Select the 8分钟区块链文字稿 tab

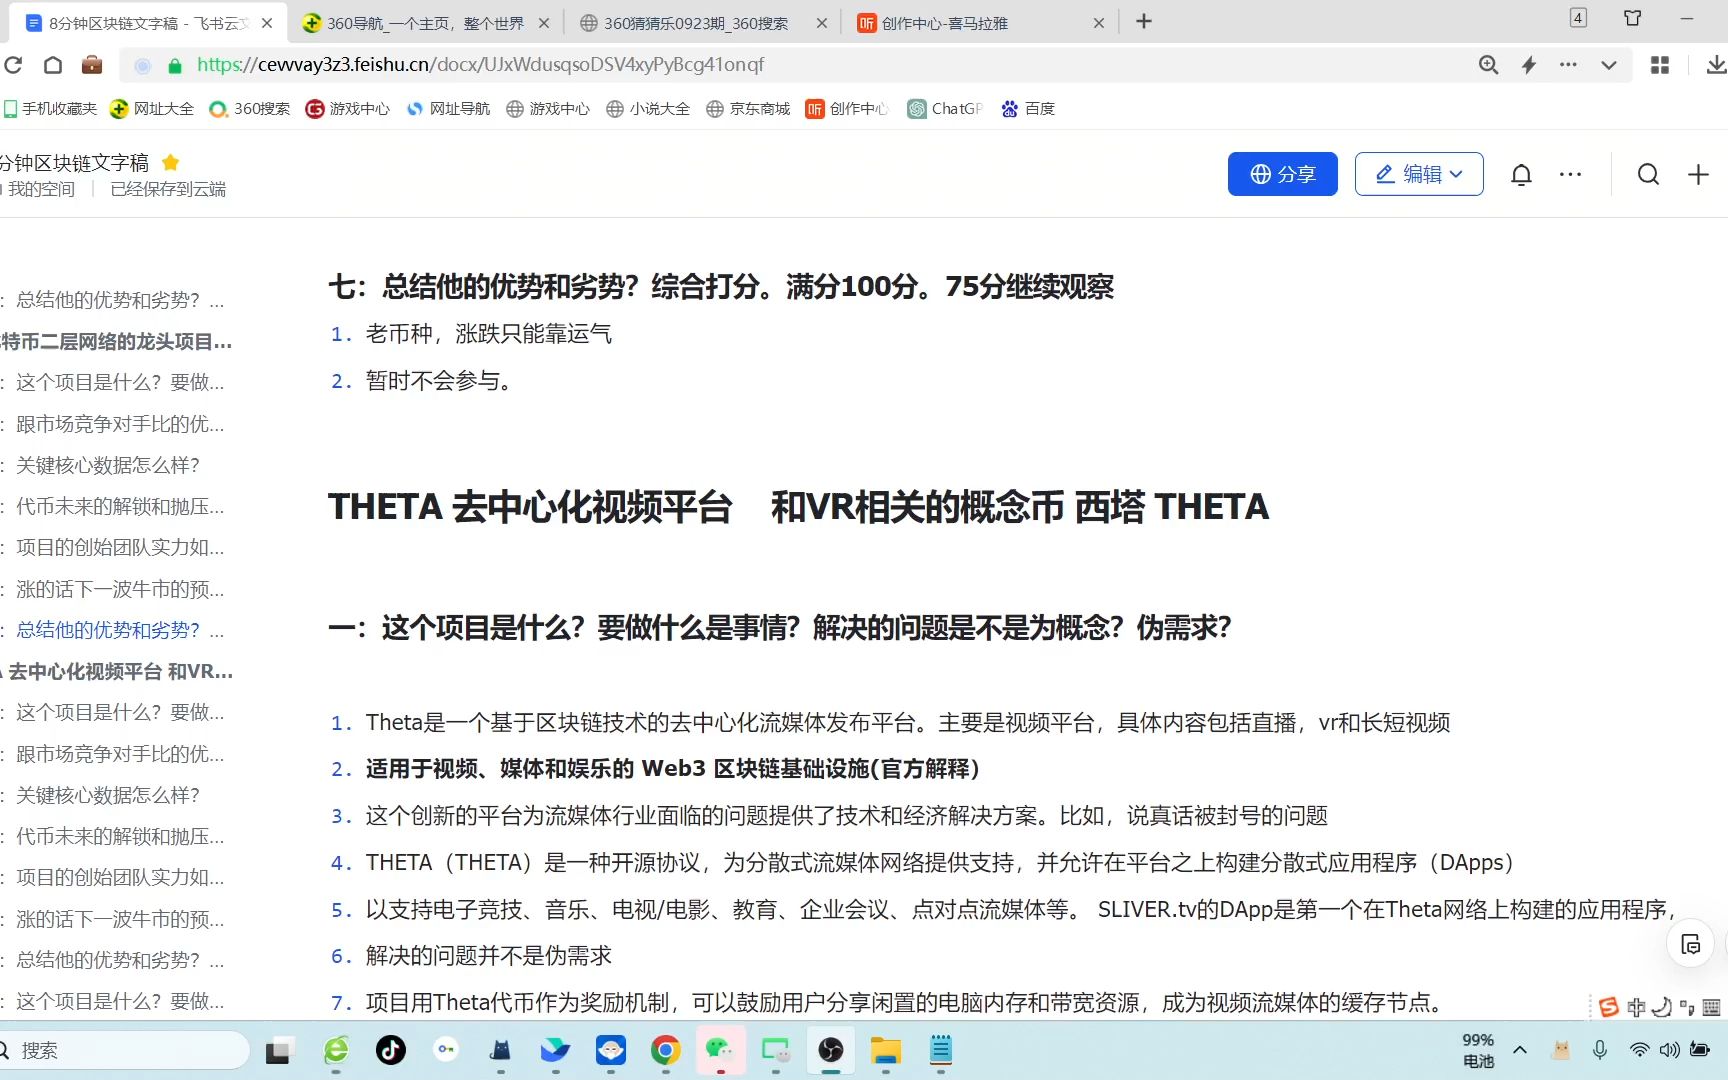tap(148, 23)
